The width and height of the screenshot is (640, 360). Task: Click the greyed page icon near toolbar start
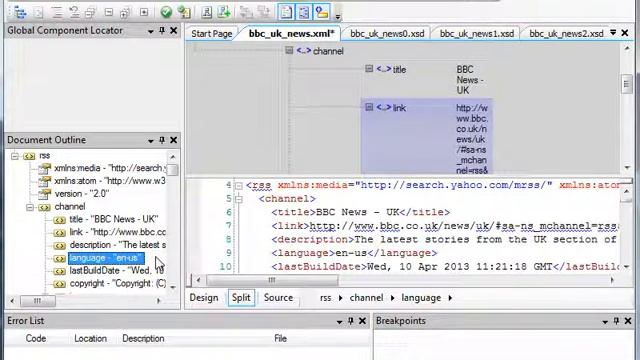[x=38, y=13]
